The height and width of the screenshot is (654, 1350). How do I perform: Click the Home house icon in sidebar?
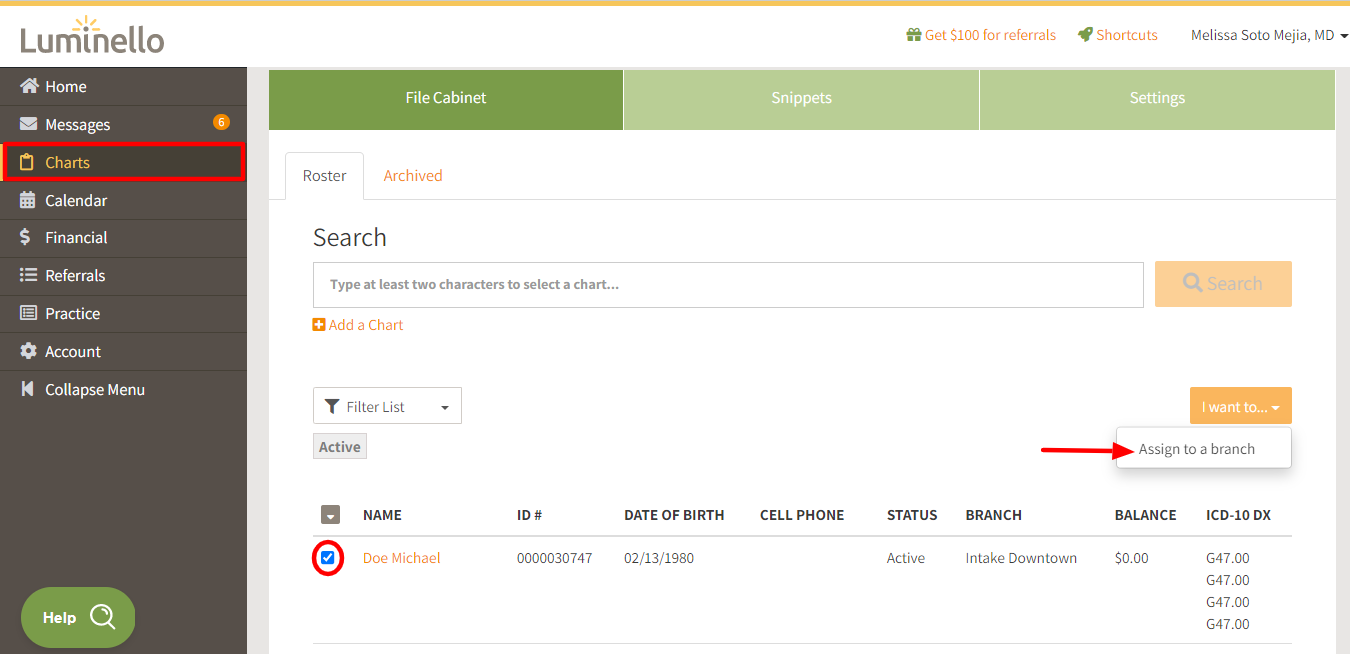tap(29, 86)
